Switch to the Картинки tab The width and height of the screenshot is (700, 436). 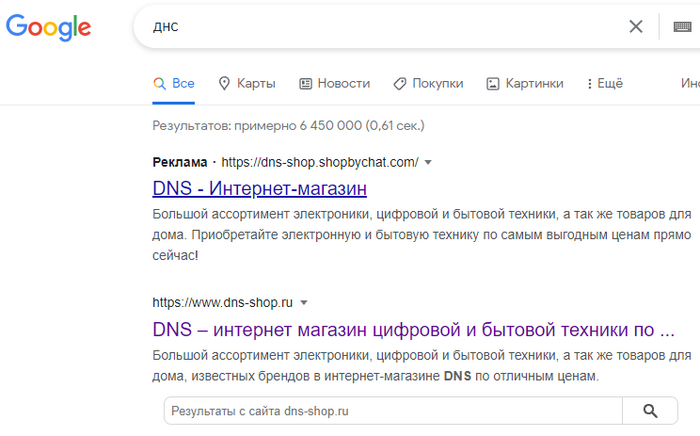coord(525,83)
